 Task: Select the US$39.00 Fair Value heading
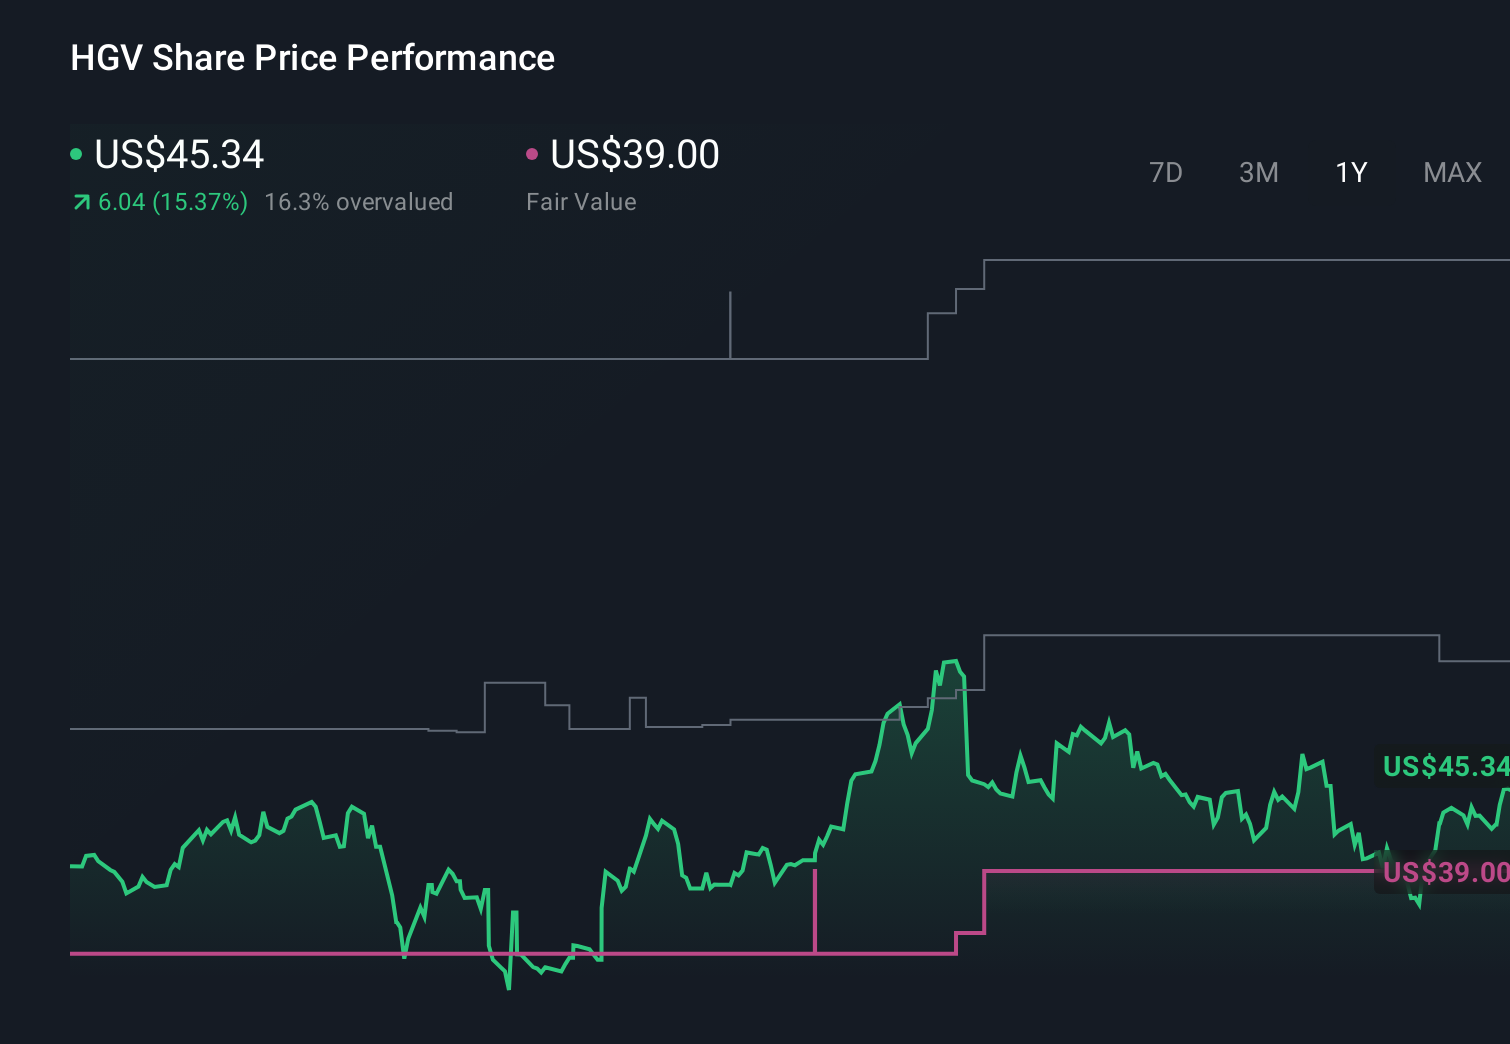[x=634, y=154]
